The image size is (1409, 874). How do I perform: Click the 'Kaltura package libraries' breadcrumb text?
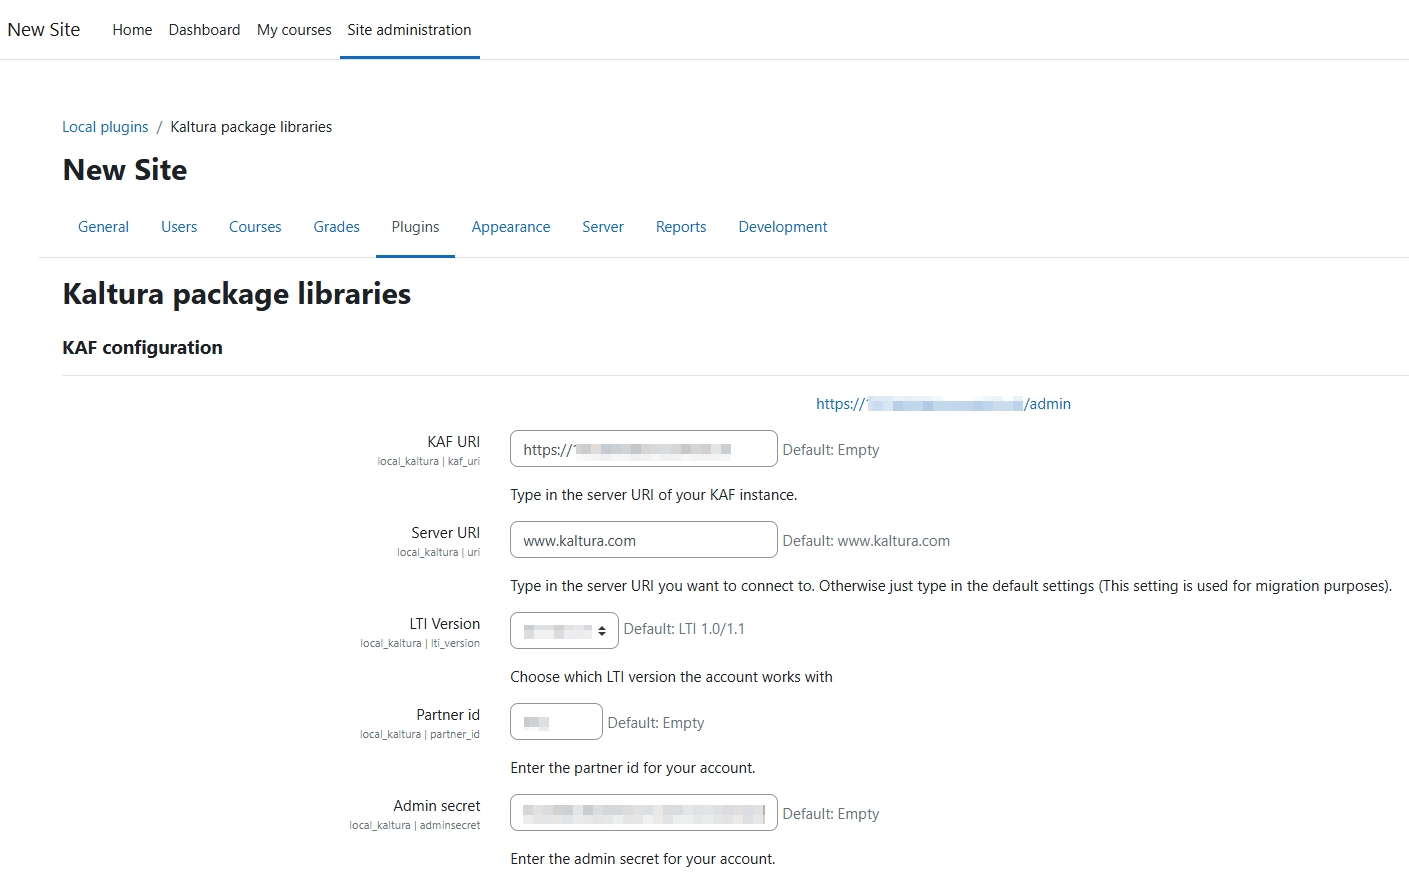coord(251,127)
